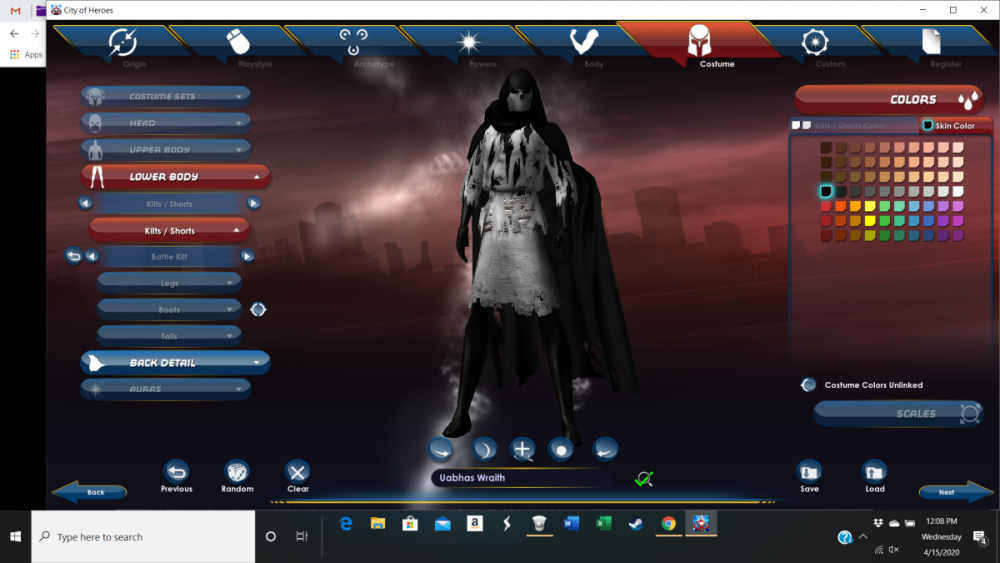1000x563 pixels.
Task: Click the Load costume icon
Action: tap(875, 471)
